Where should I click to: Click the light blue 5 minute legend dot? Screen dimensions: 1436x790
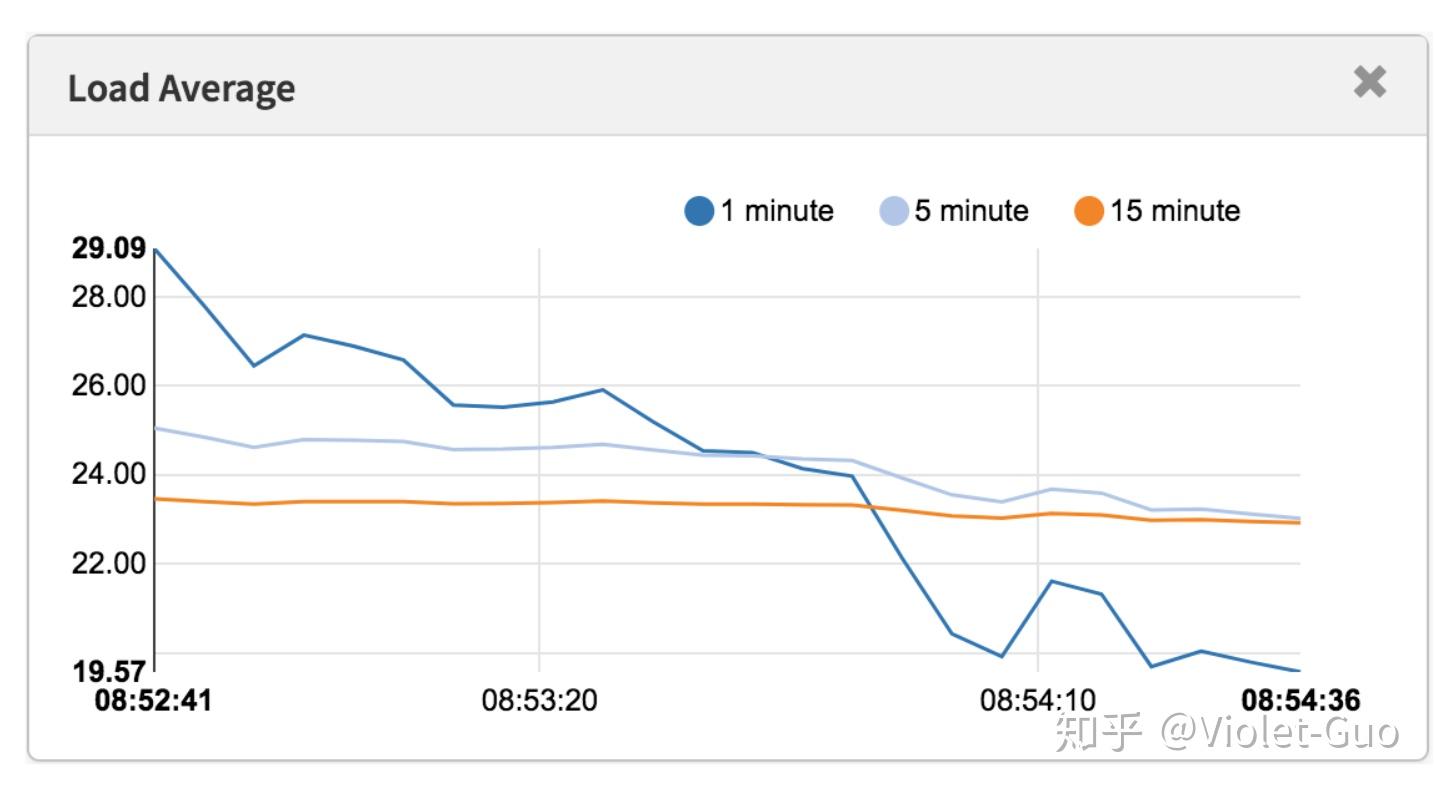click(893, 211)
